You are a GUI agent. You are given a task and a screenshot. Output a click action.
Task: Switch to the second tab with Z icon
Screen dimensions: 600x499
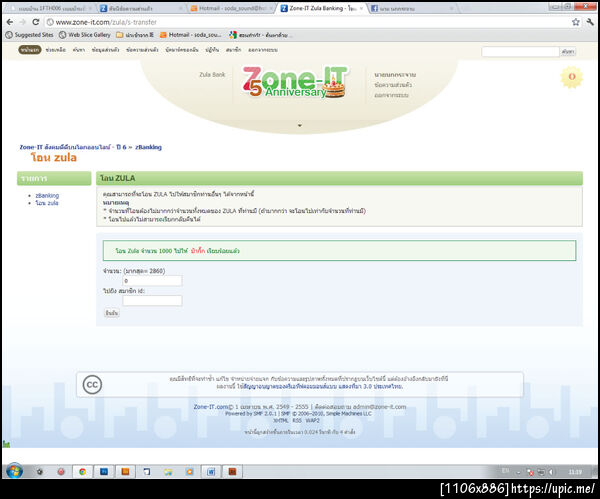click(x=142, y=8)
